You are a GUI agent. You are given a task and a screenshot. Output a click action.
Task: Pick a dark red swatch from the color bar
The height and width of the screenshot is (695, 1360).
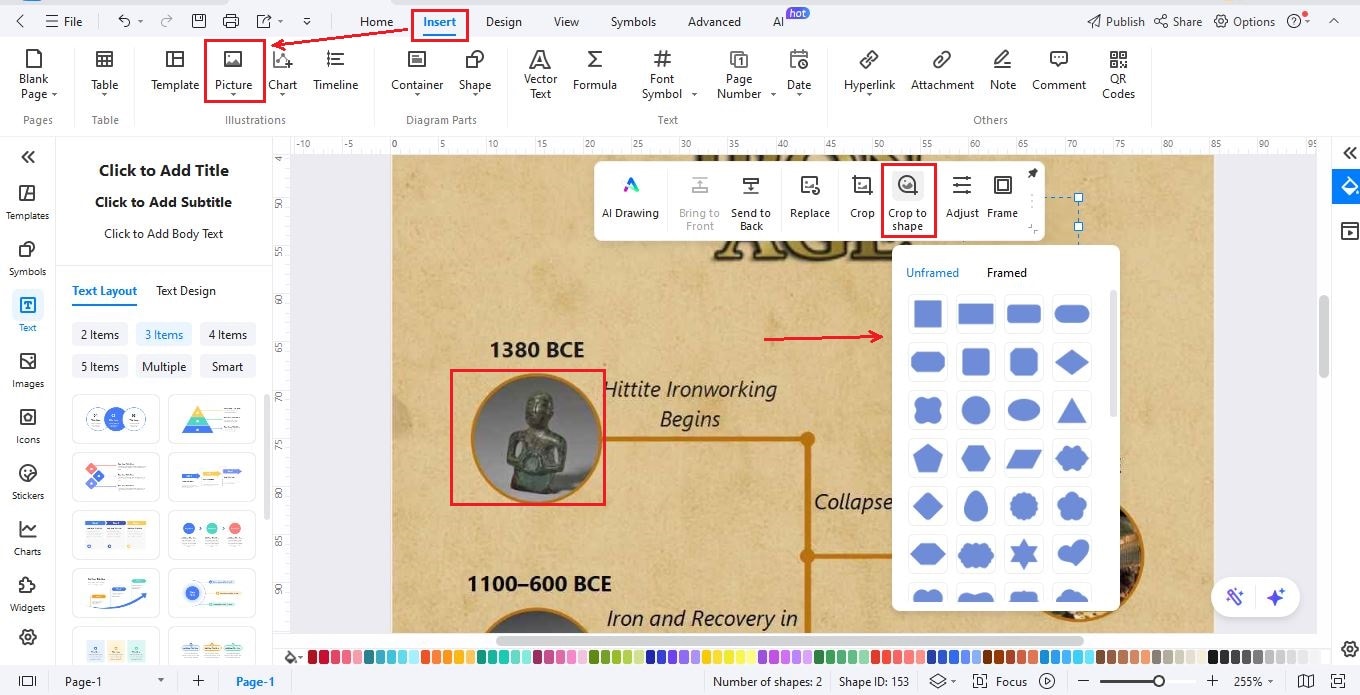click(313, 657)
